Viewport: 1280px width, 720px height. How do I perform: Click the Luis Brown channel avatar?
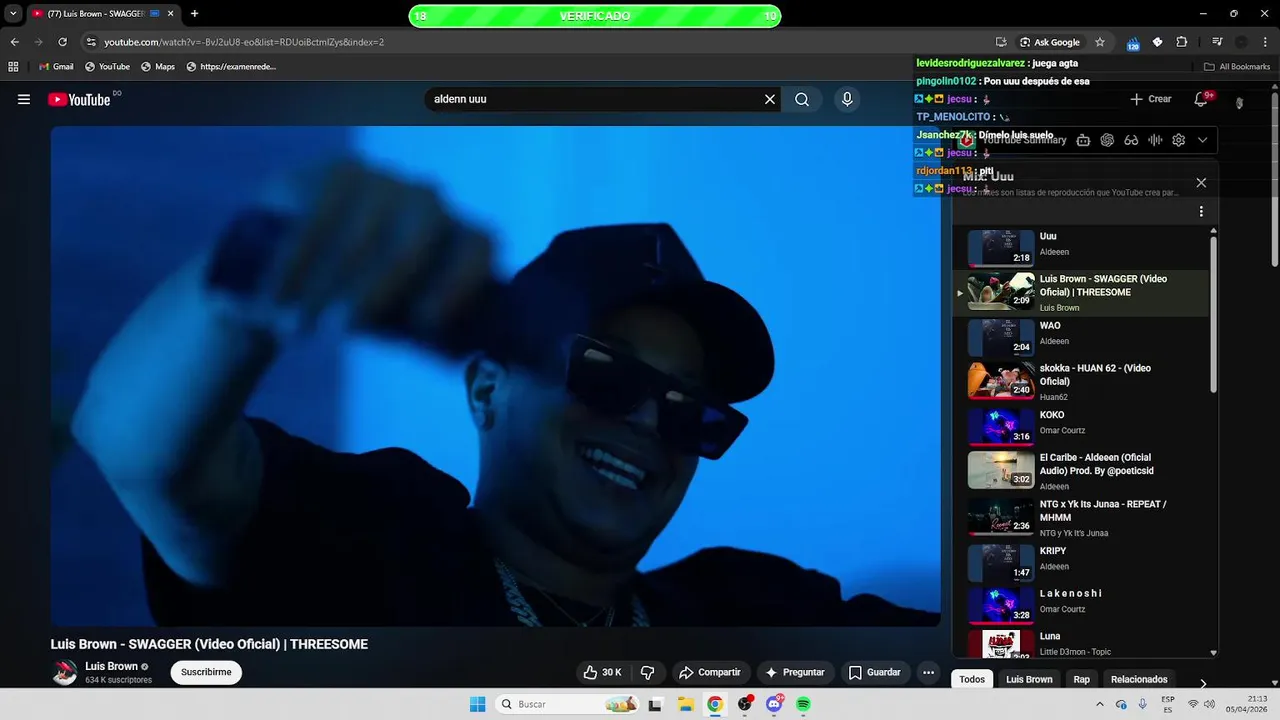tap(65, 672)
